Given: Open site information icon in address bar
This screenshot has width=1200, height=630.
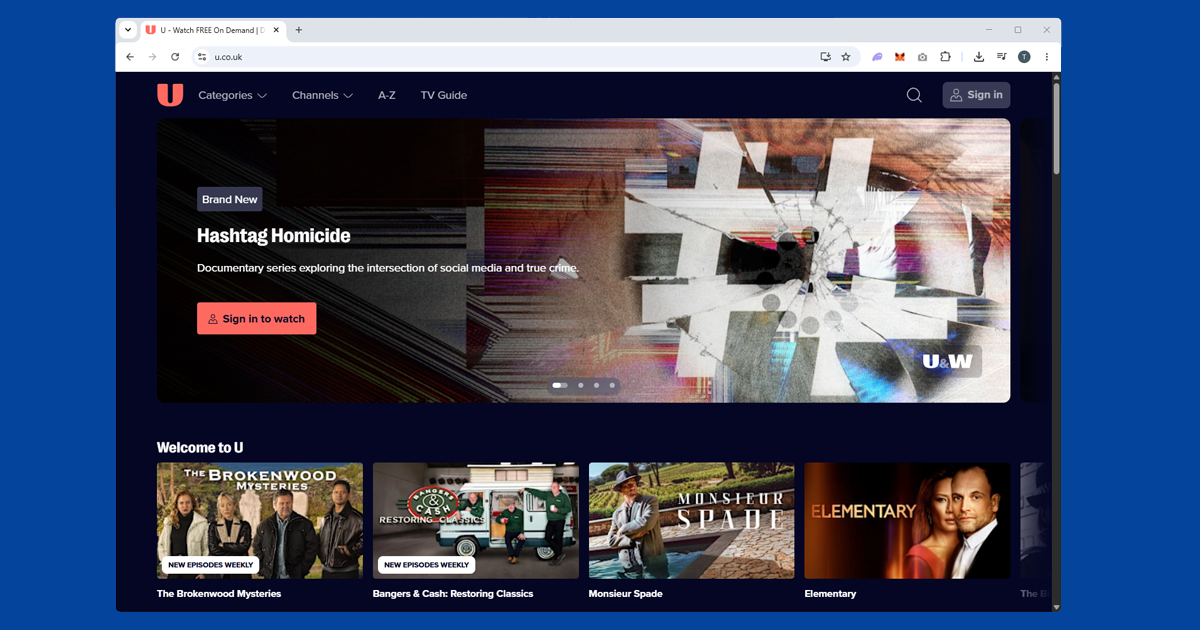Looking at the screenshot, I should click(x=201, y=57).
